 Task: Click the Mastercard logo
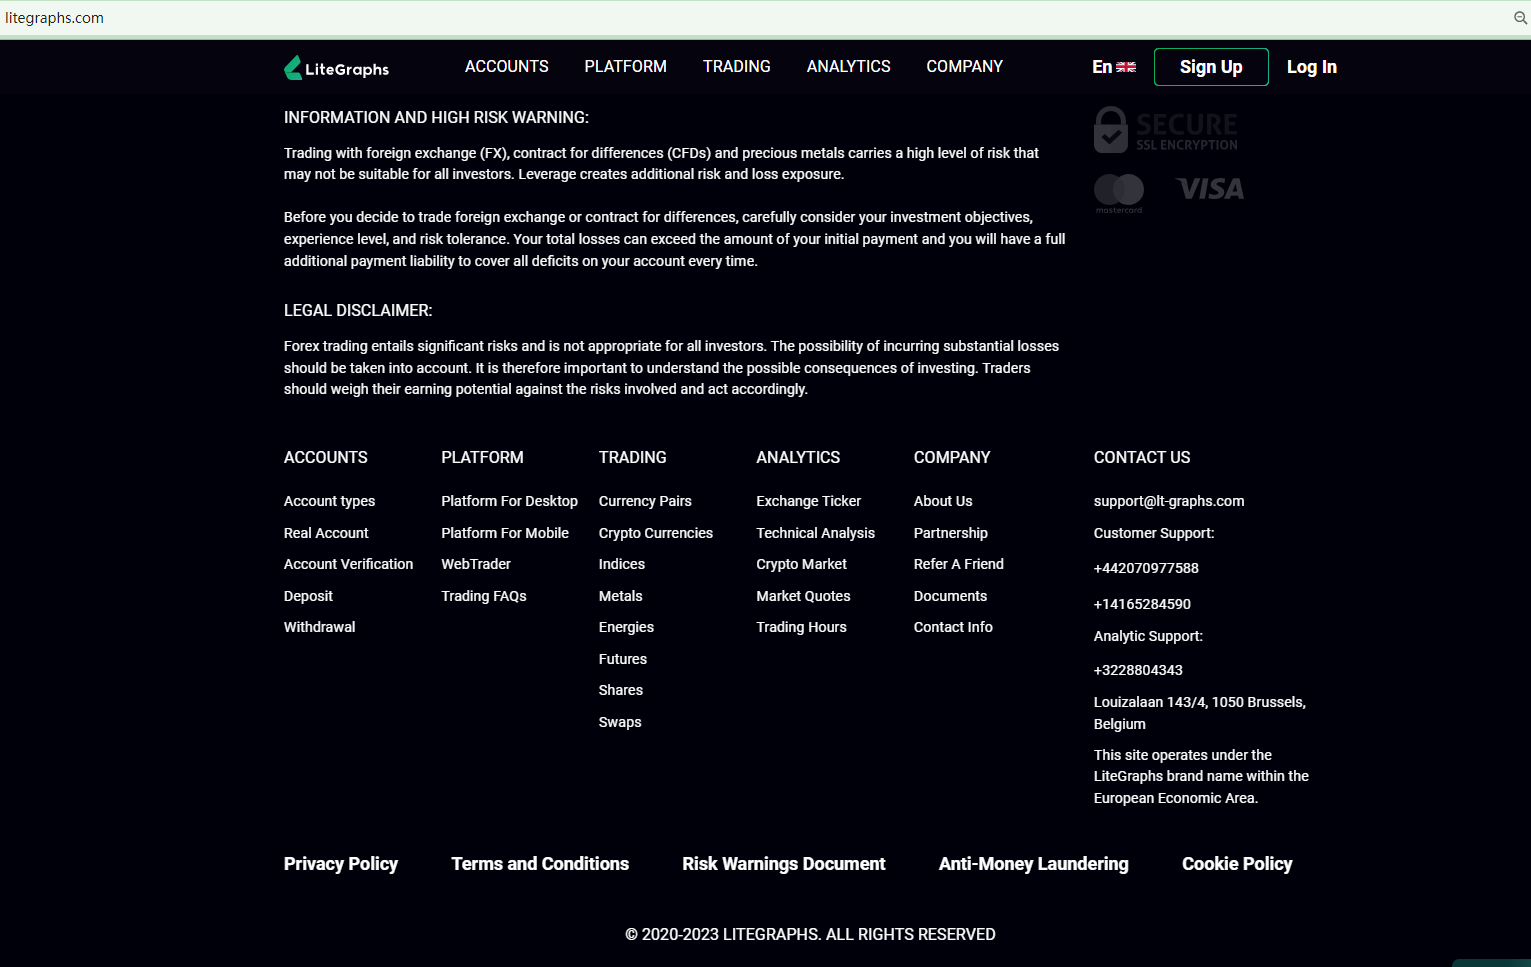[1119, 192]
